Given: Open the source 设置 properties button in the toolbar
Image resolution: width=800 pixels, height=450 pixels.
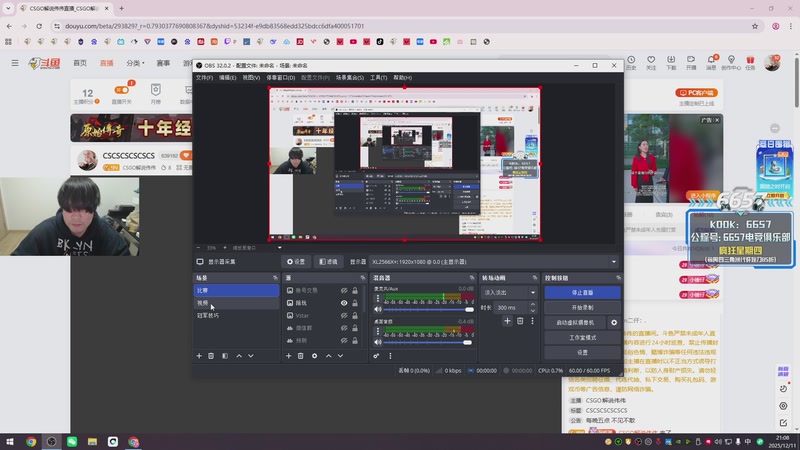Looking at the screenshot, I should point(296,262).
